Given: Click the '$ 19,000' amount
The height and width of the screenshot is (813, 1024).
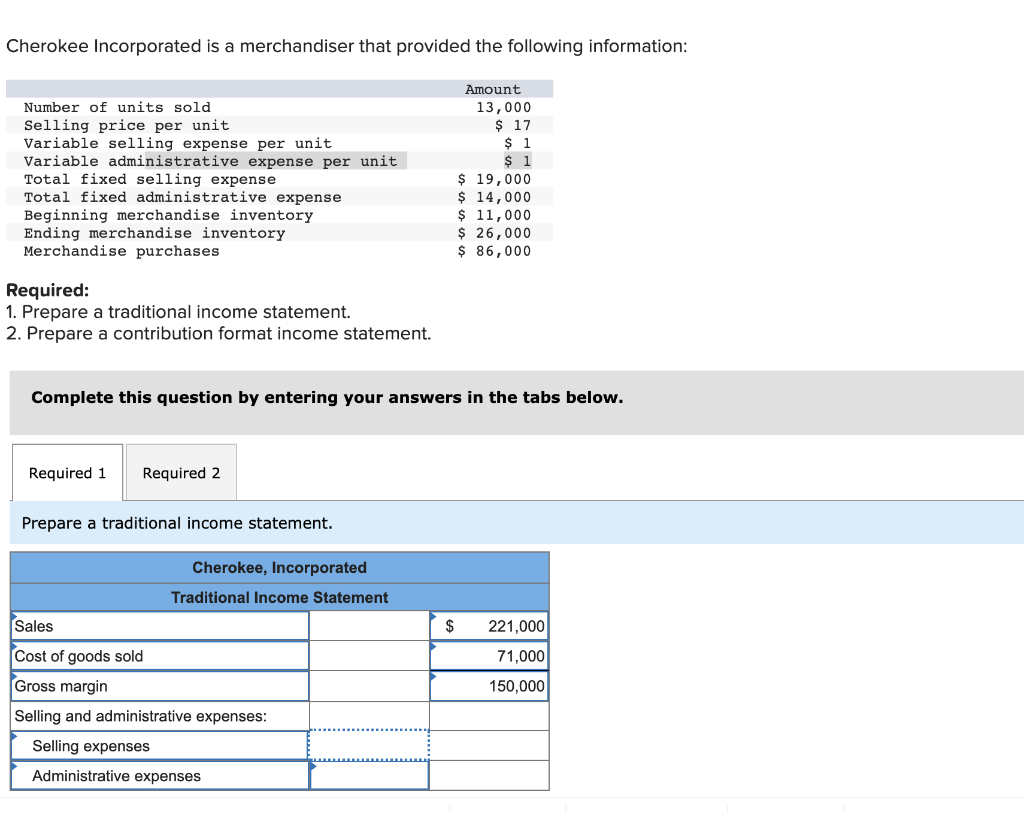Looking at the screenshot, I should click(x=494, y=179).
